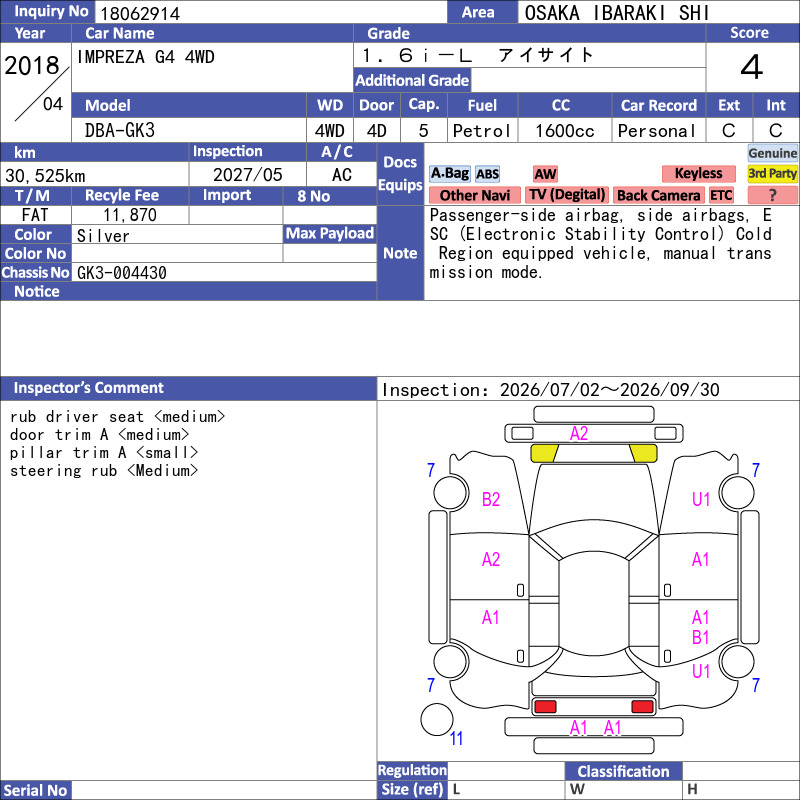This screenshot has width=800, height=800.
Task: Select the Back Camera badge
Action: [658, 195]
